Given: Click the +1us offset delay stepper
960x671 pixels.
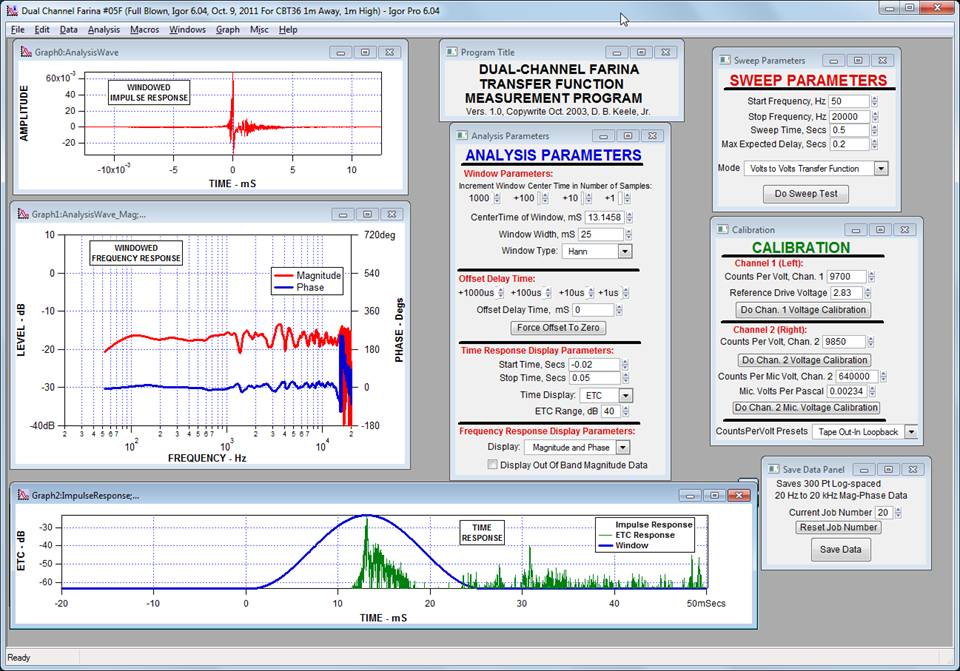Looking at the screenshot, I should (626, 293).
